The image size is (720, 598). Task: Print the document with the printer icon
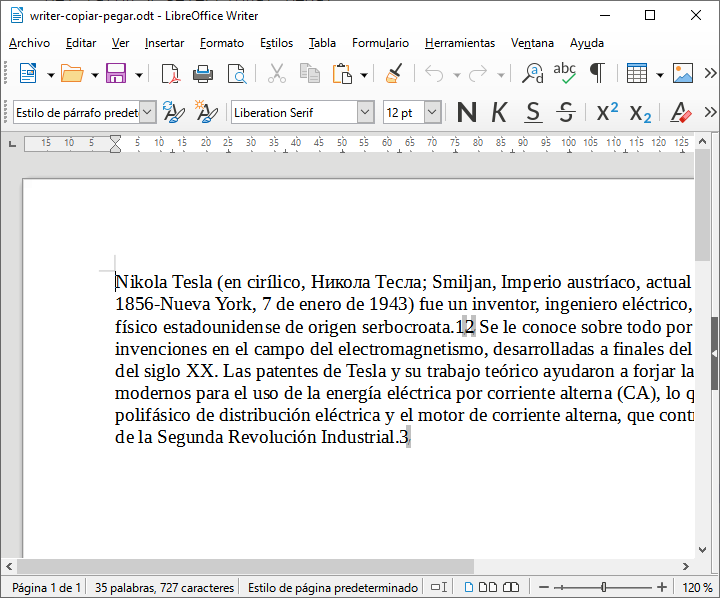click(203, 73)
